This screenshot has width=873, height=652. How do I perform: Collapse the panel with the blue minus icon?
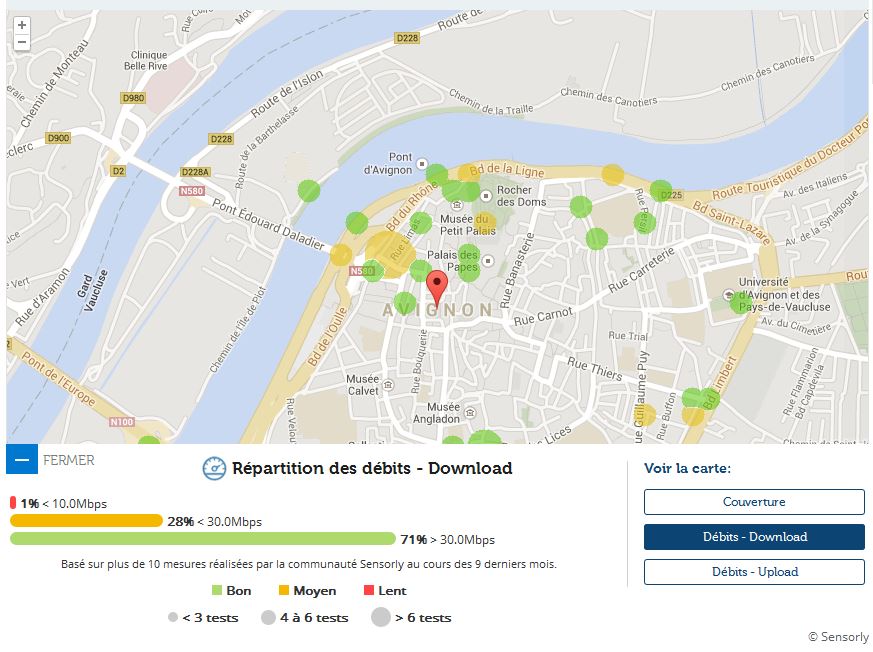coord(21,460)
